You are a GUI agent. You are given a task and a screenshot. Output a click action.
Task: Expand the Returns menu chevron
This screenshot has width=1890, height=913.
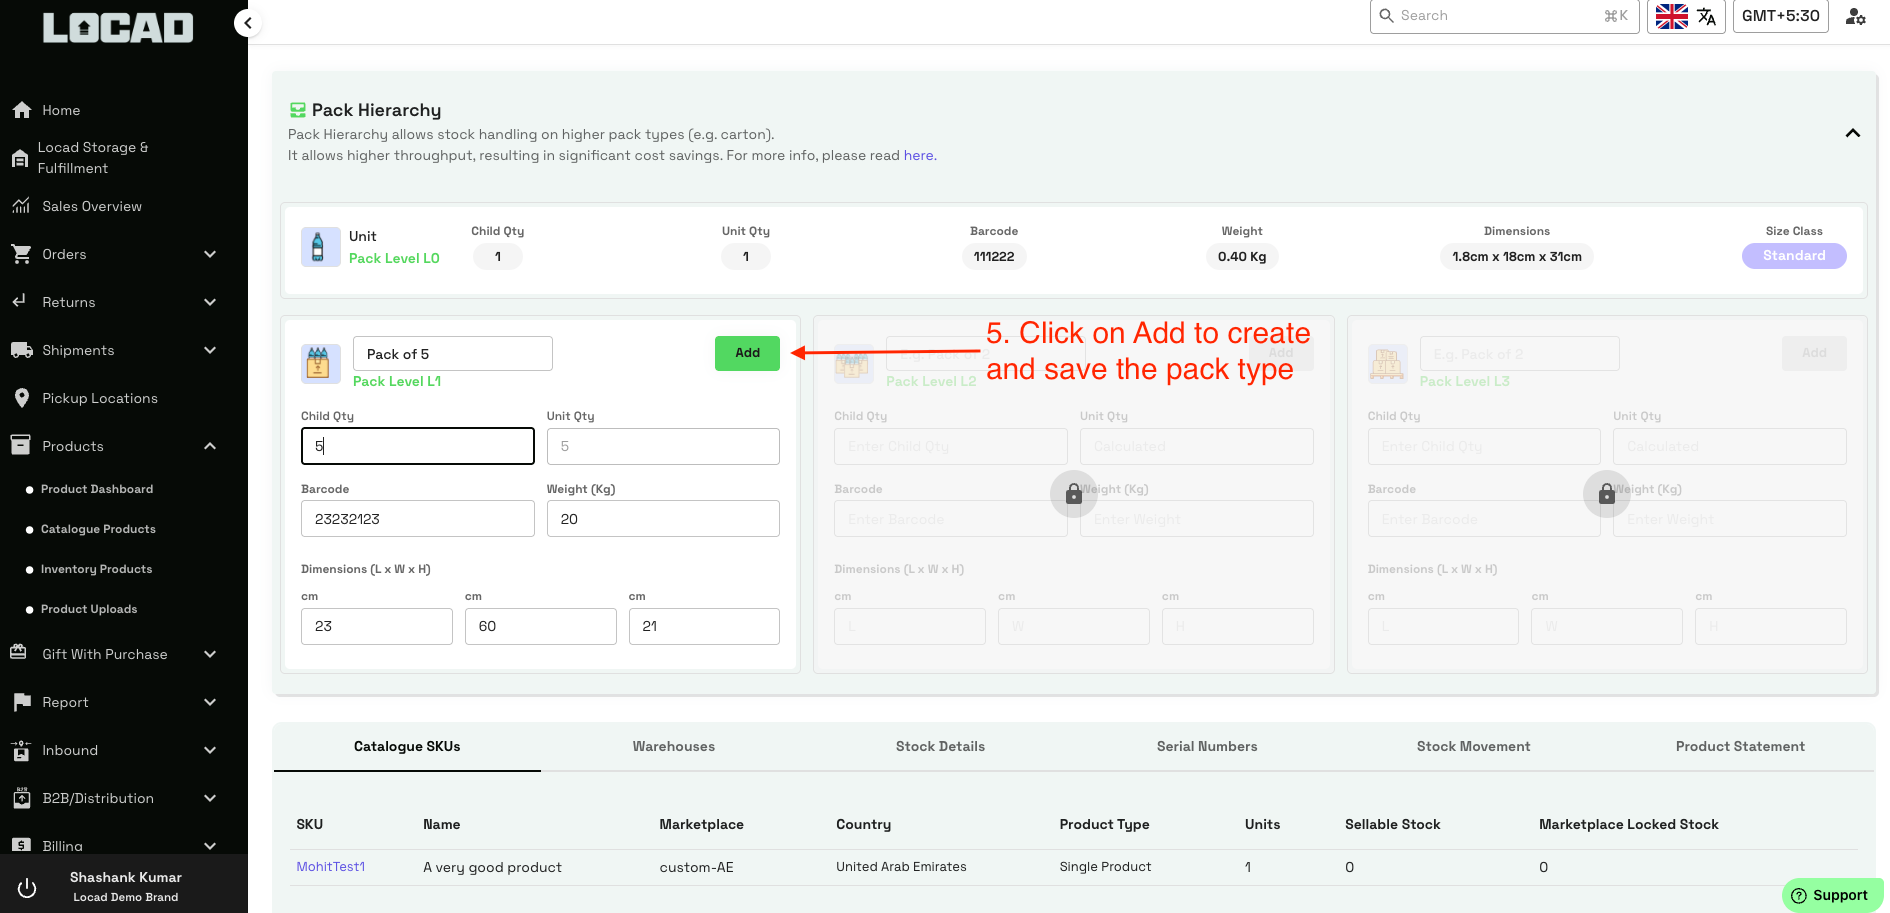pos(210,302)
